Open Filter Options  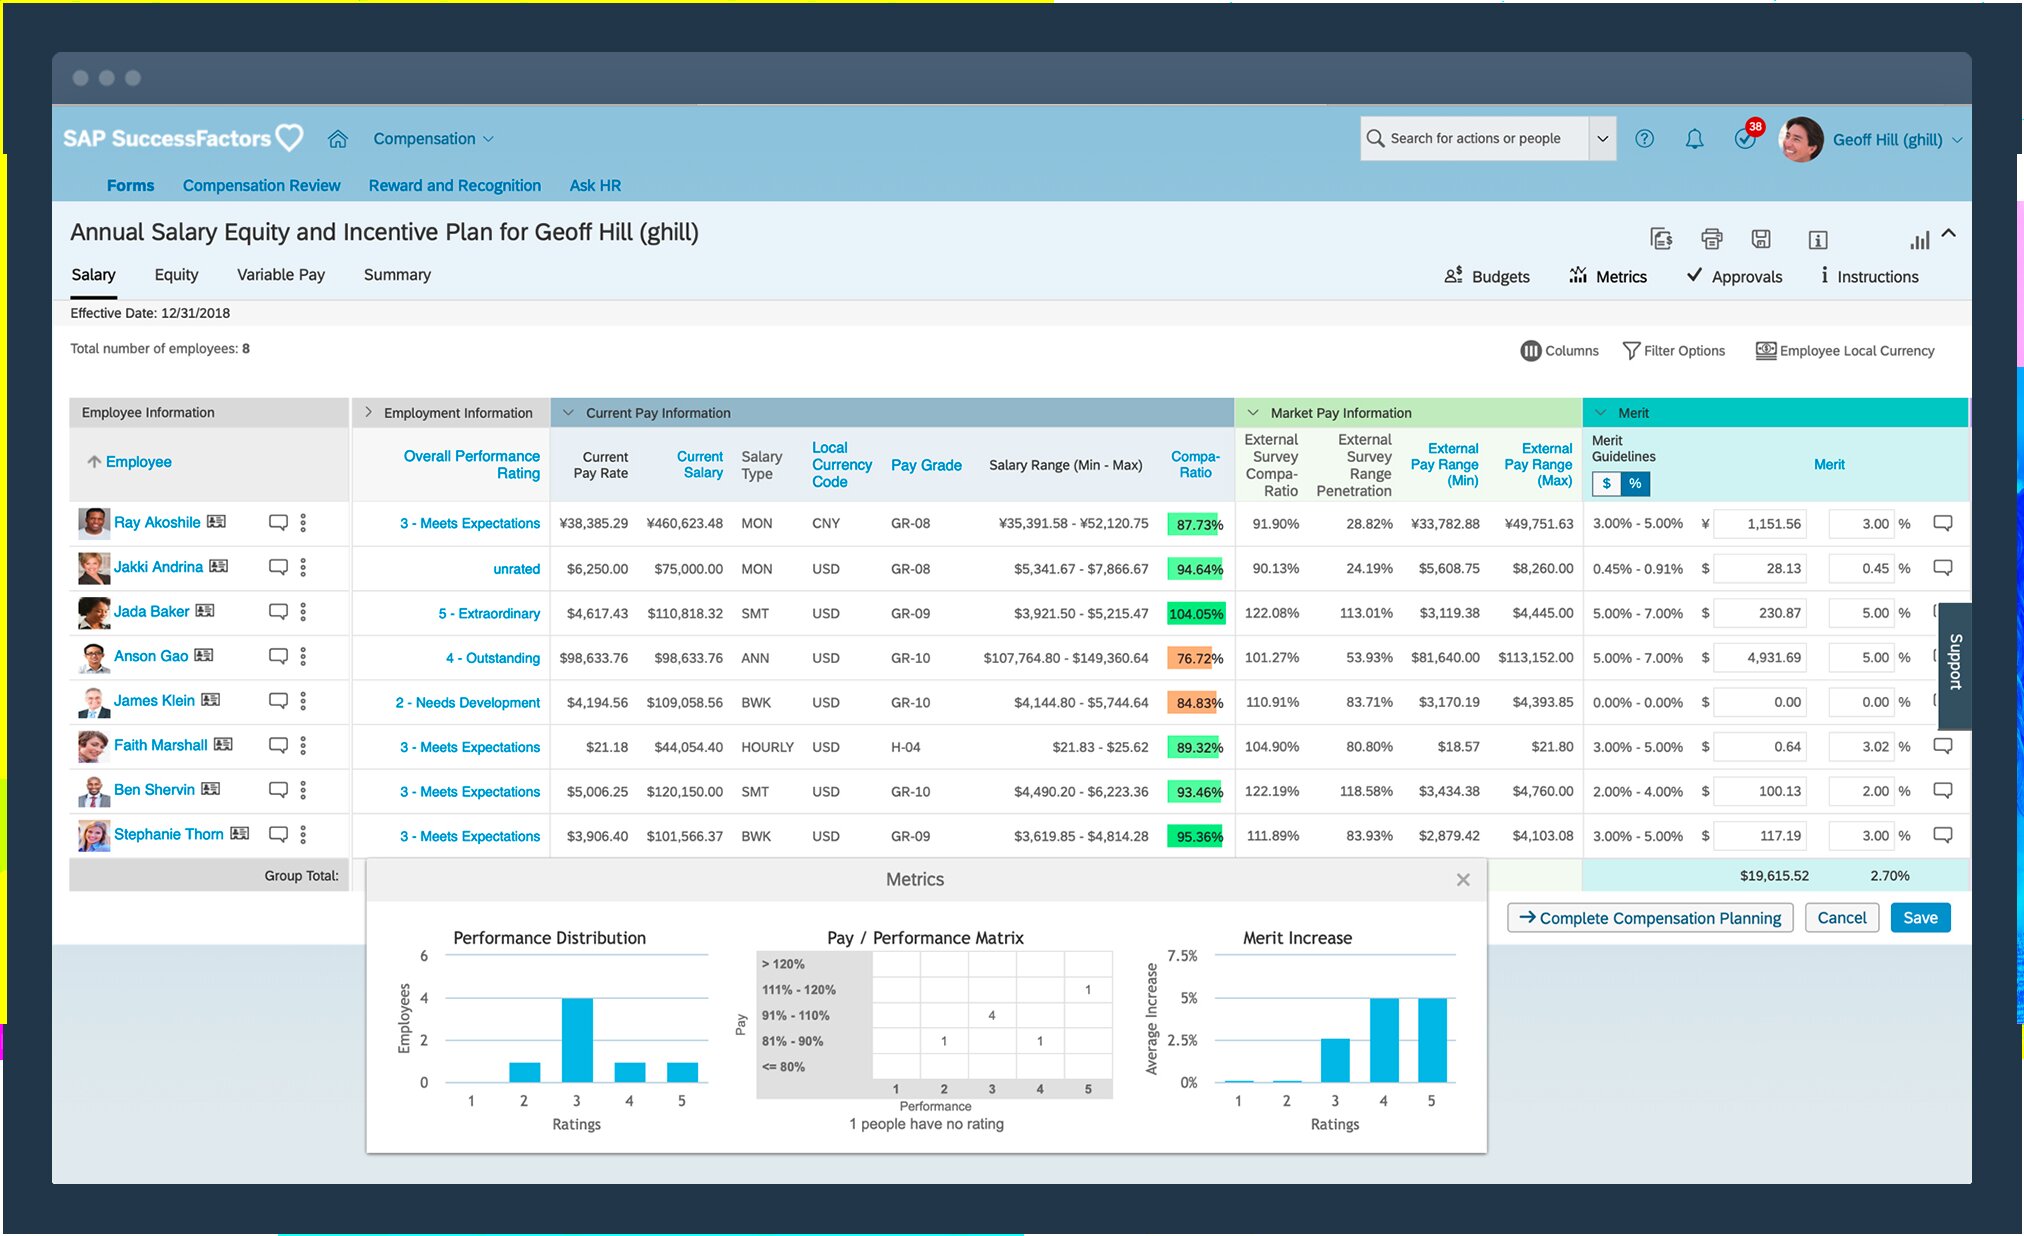point(1673,351)
